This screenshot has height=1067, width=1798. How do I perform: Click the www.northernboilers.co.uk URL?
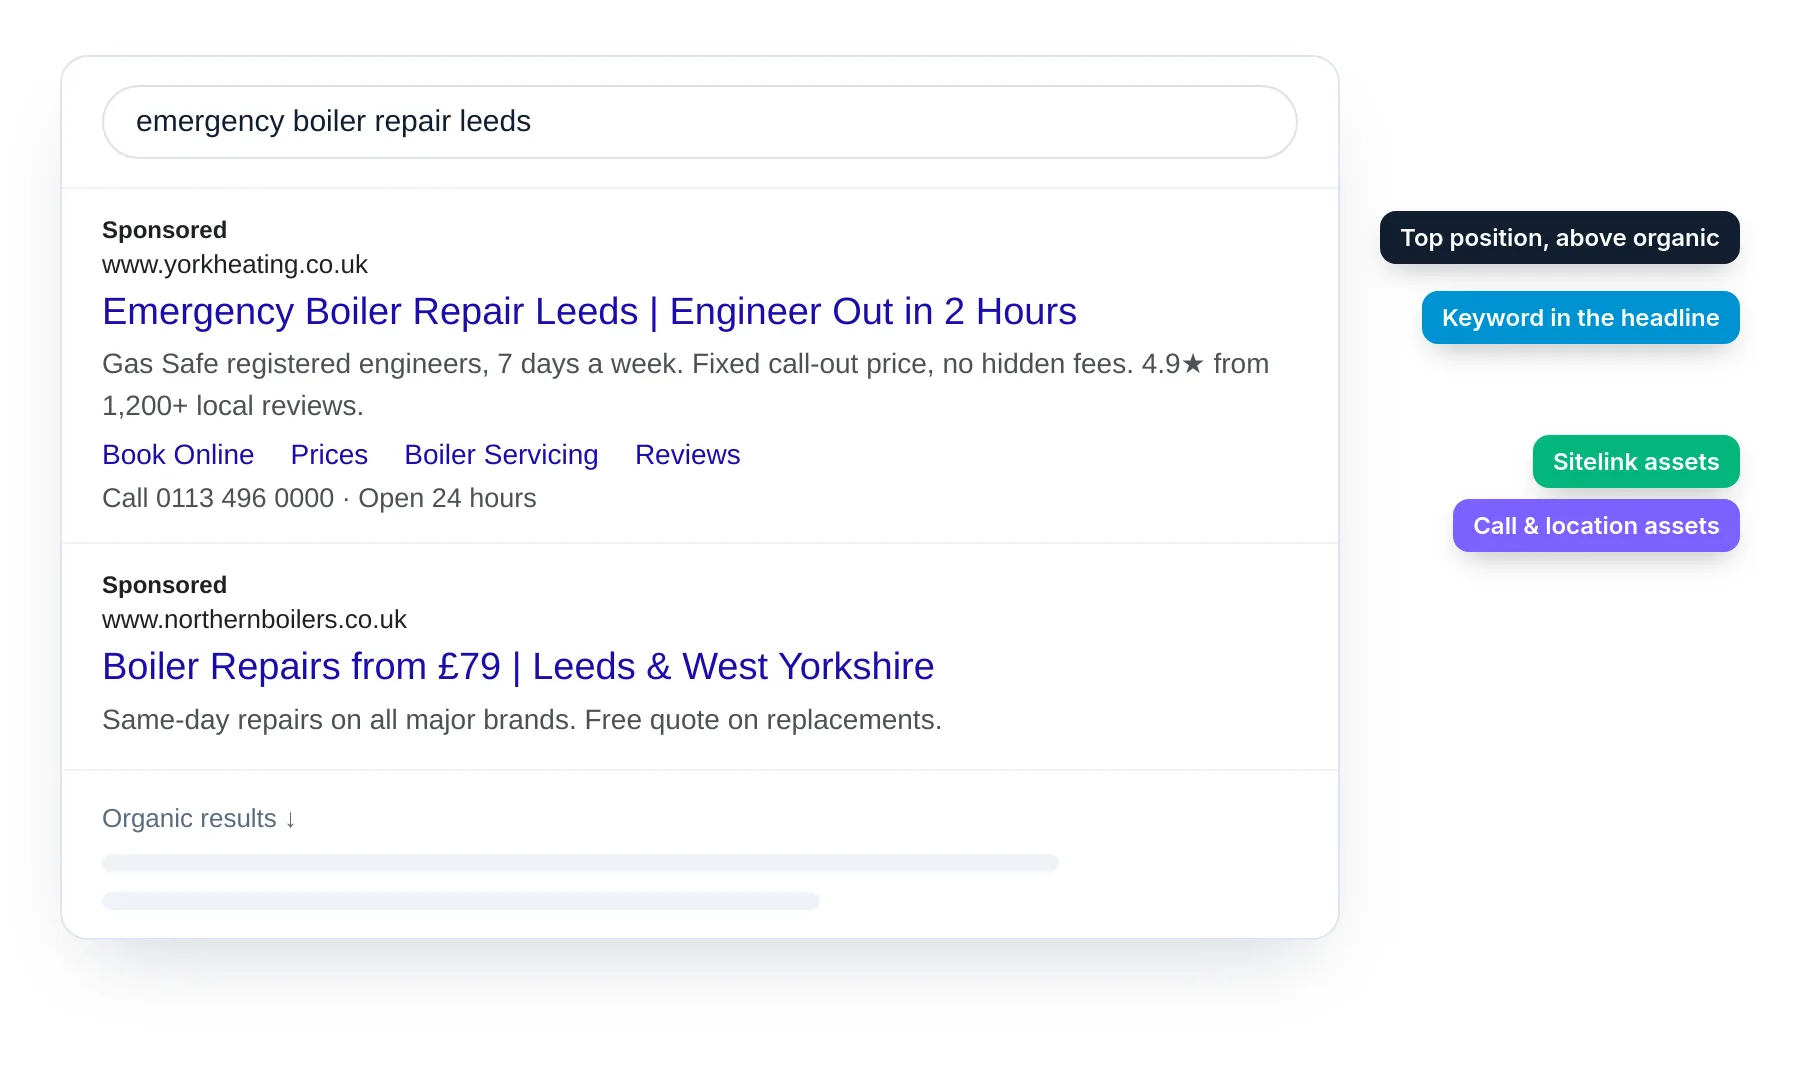coord(254,620)
